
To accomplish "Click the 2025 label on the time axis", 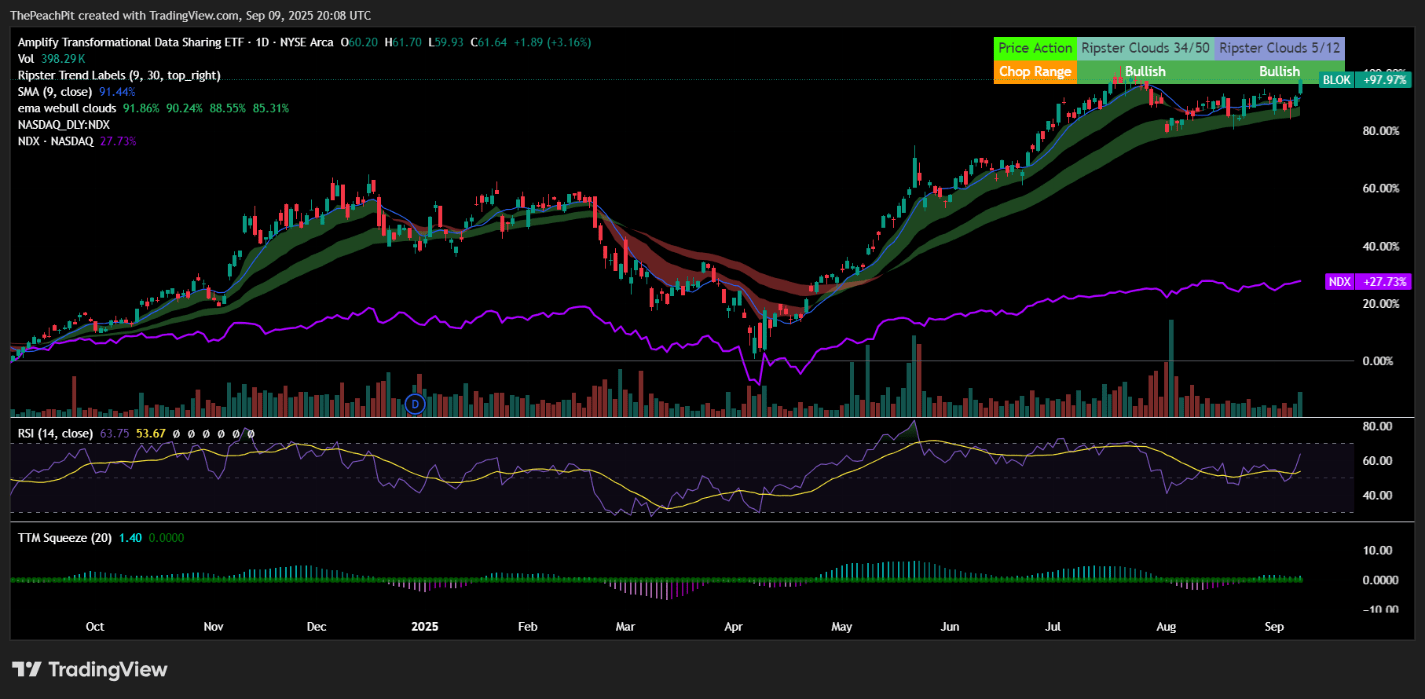I will click(425, 627).
